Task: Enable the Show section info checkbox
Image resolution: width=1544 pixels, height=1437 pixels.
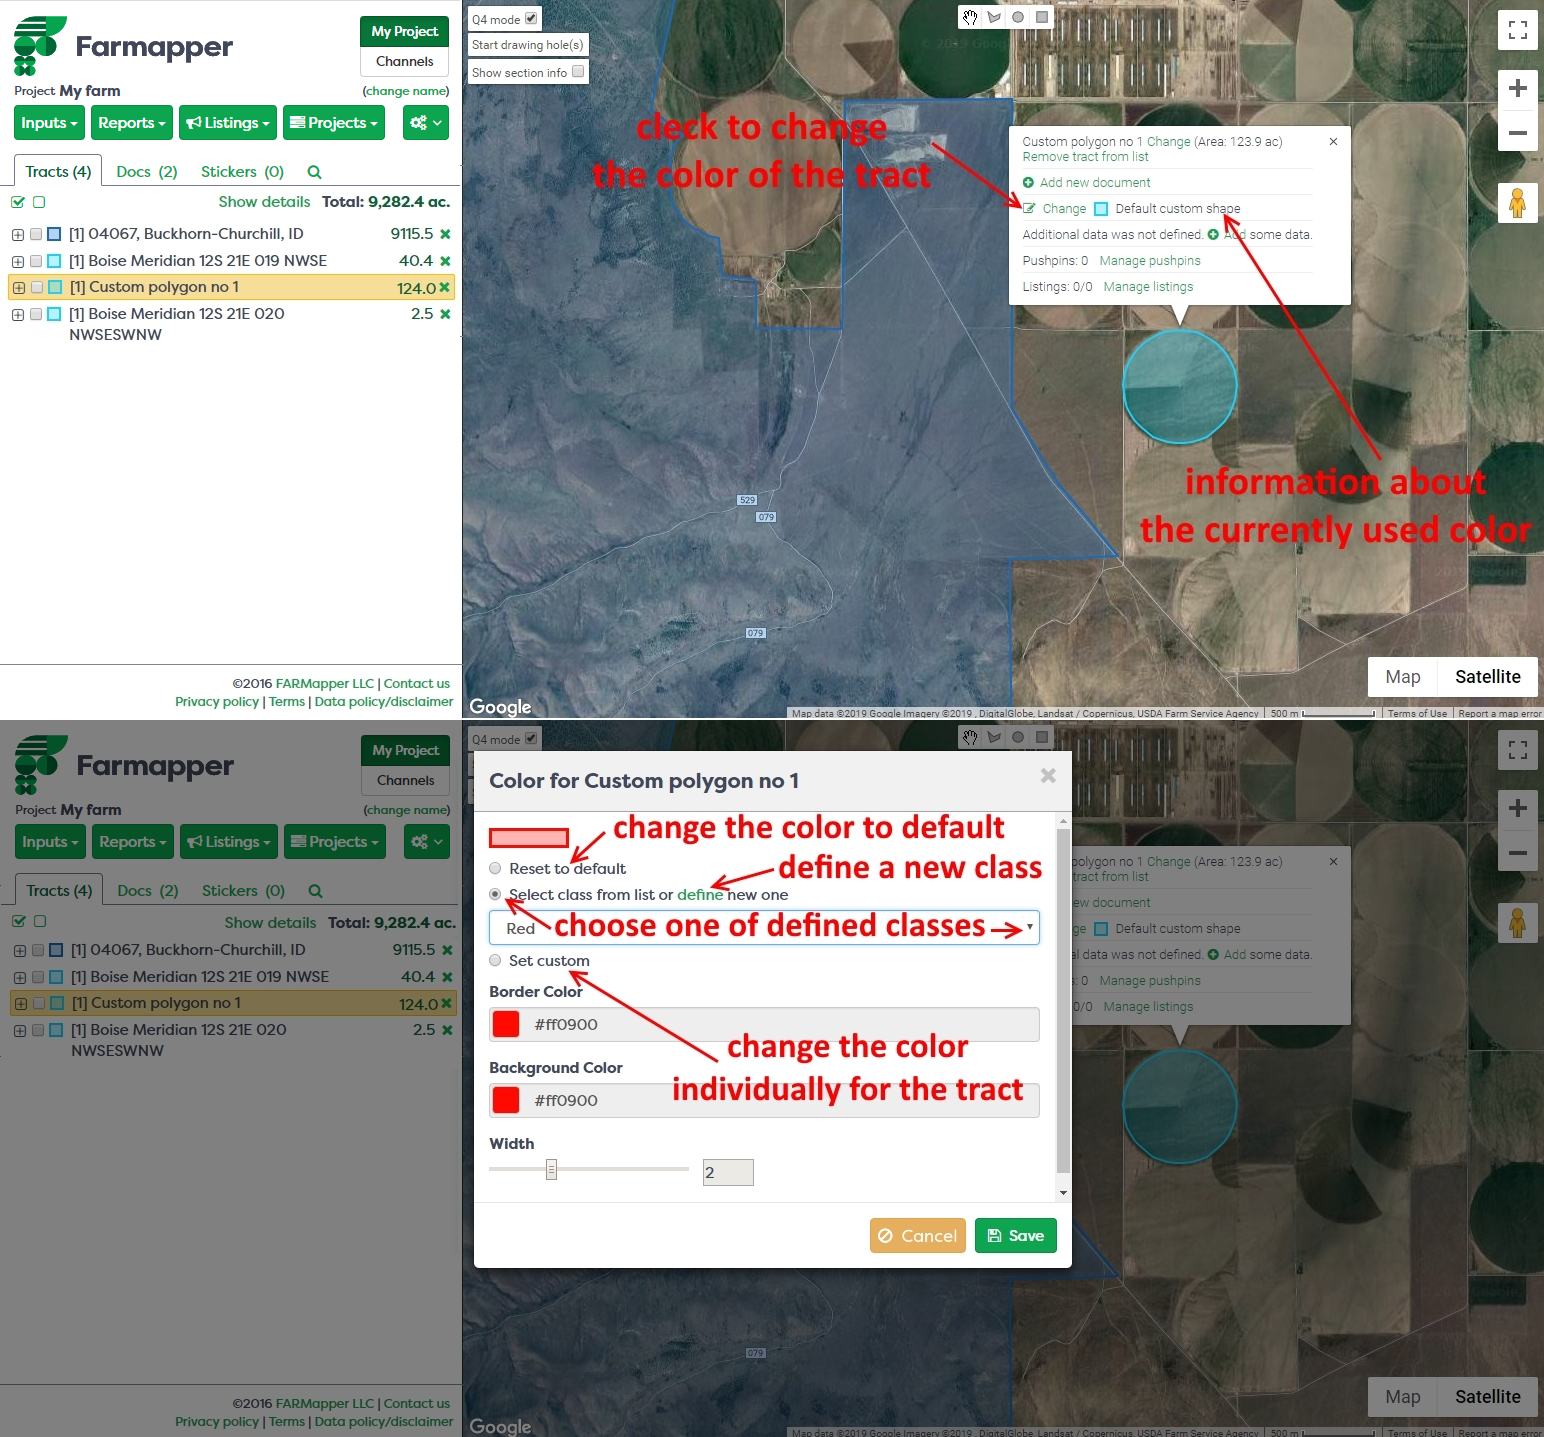Action: pos(578,72)
